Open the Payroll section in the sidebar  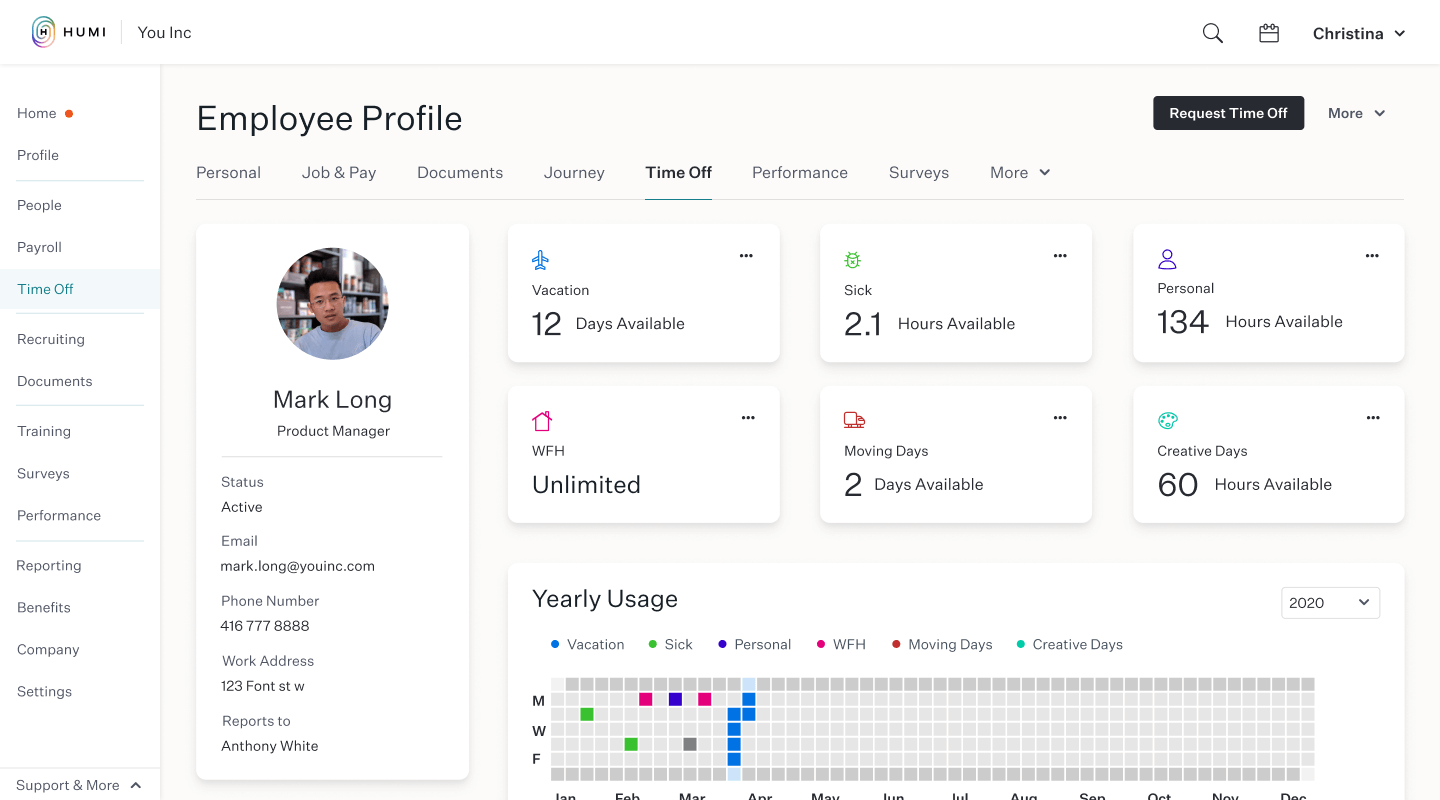(x=39, y=247)
